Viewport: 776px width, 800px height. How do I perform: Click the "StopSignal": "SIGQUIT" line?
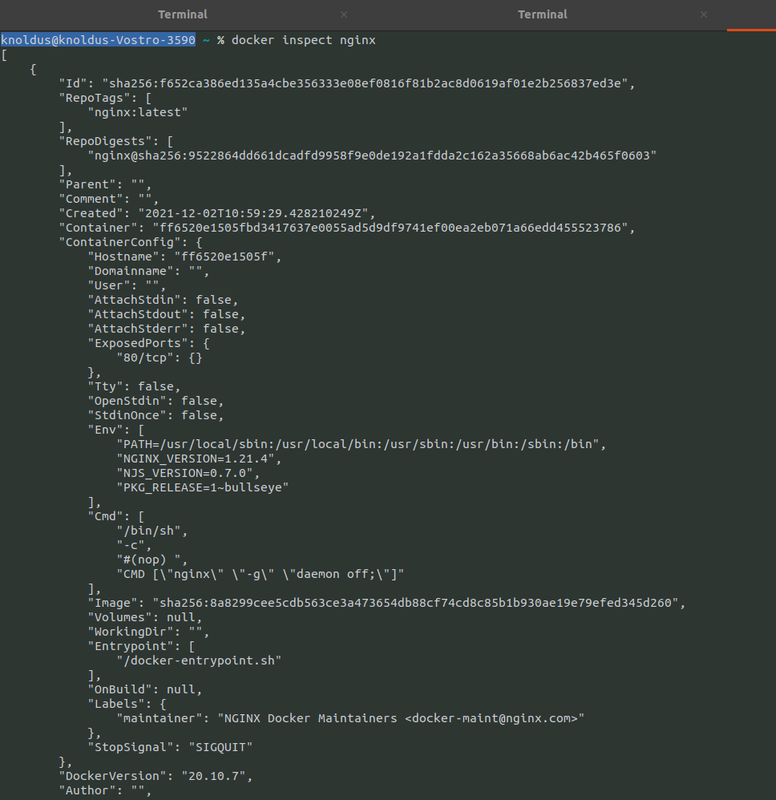coord(170,747)
